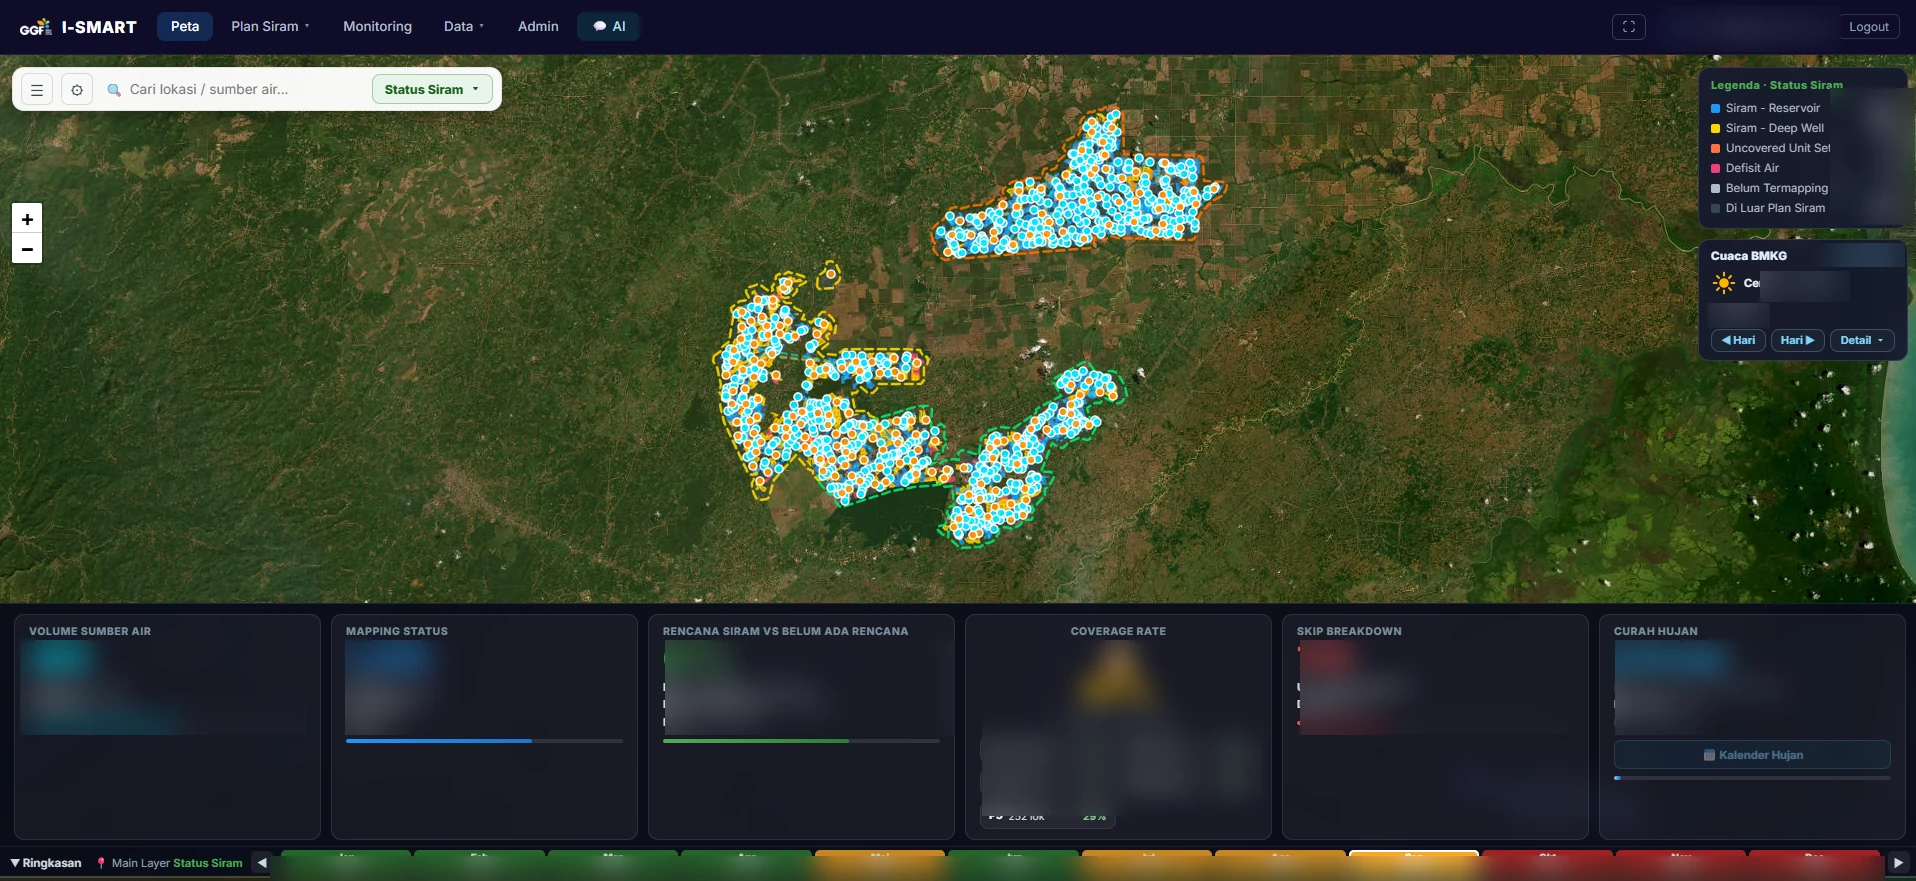Click the GGF I-SMART logo
Image resolution: width=1916 pixels, height=881 pixels.
coord(78,27)
